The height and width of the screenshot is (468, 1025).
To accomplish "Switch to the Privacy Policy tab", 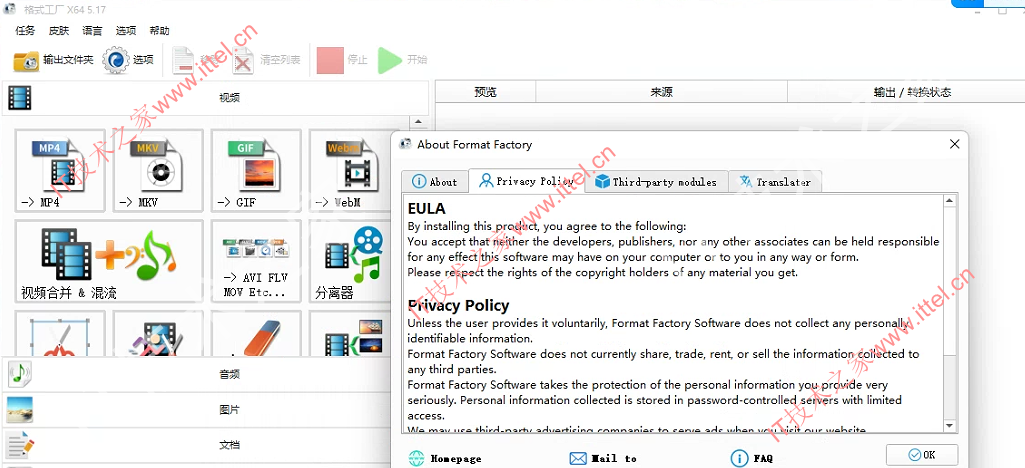I will pyautogui.click(x=527, y=181).
